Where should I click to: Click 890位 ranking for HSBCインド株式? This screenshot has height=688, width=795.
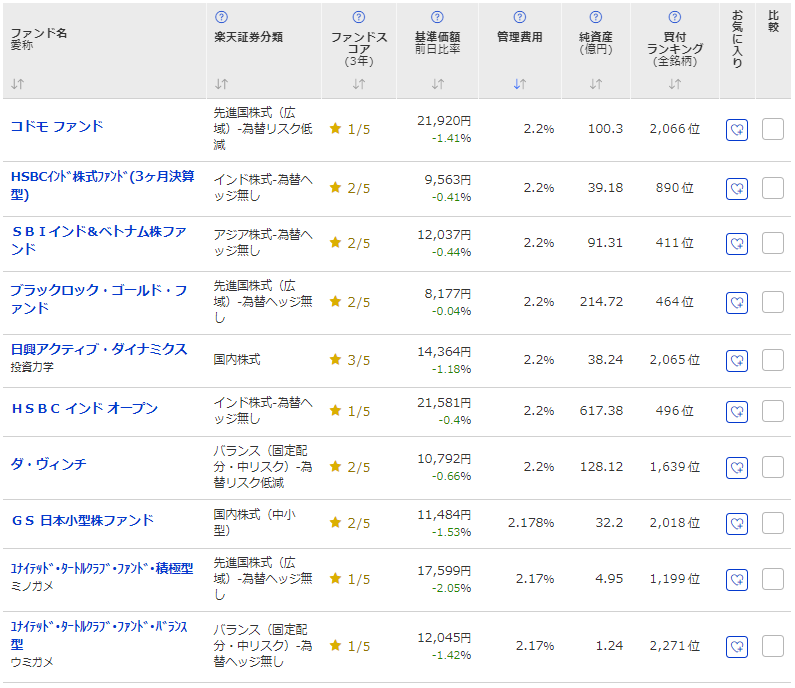[674, 188]
